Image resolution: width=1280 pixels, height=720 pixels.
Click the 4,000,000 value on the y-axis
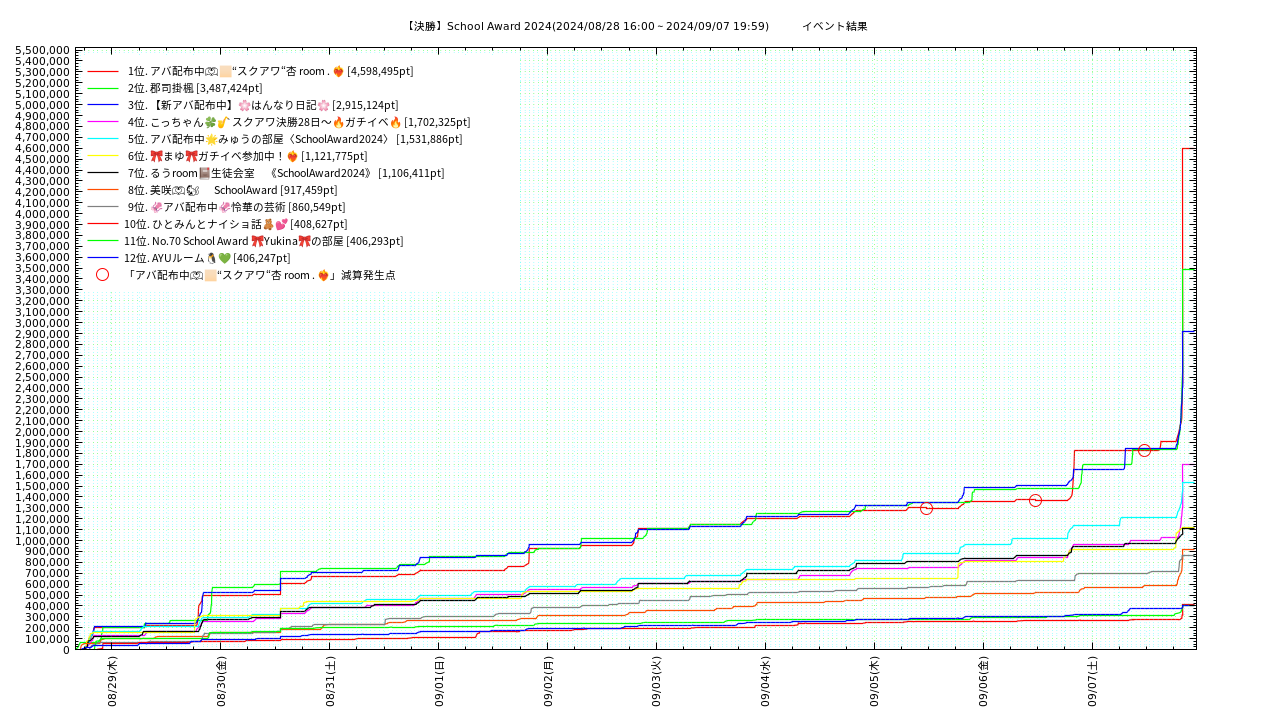click(x=44, y=214)
